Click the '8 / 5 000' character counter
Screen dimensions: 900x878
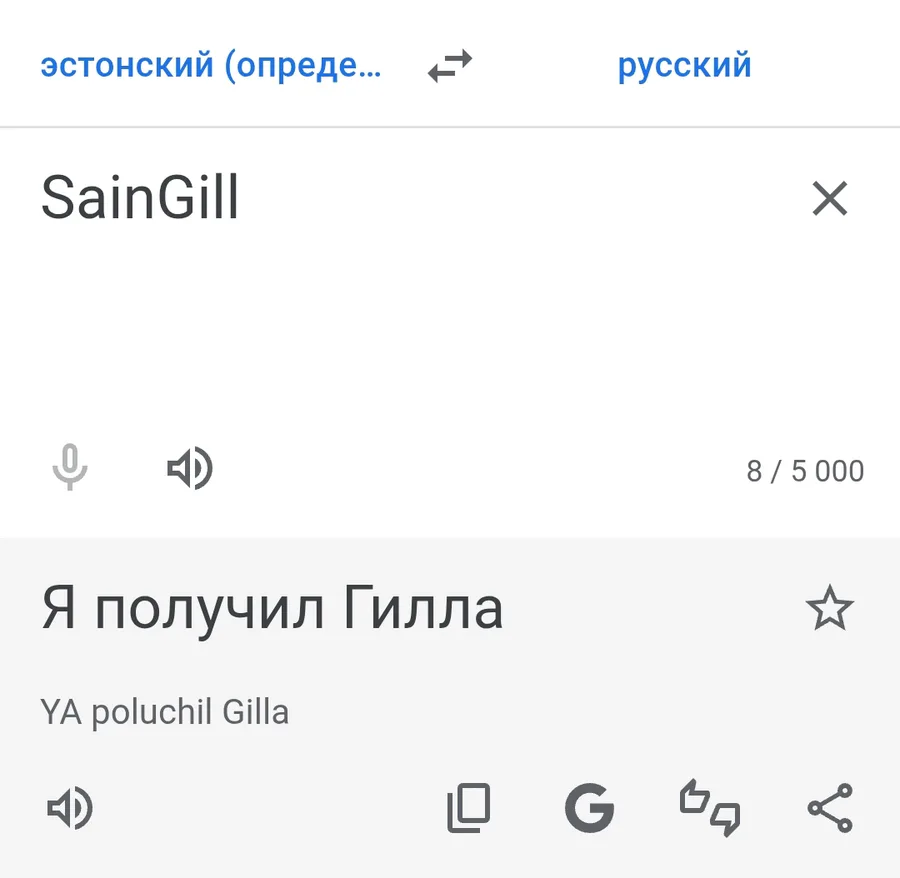click(805, 471)
